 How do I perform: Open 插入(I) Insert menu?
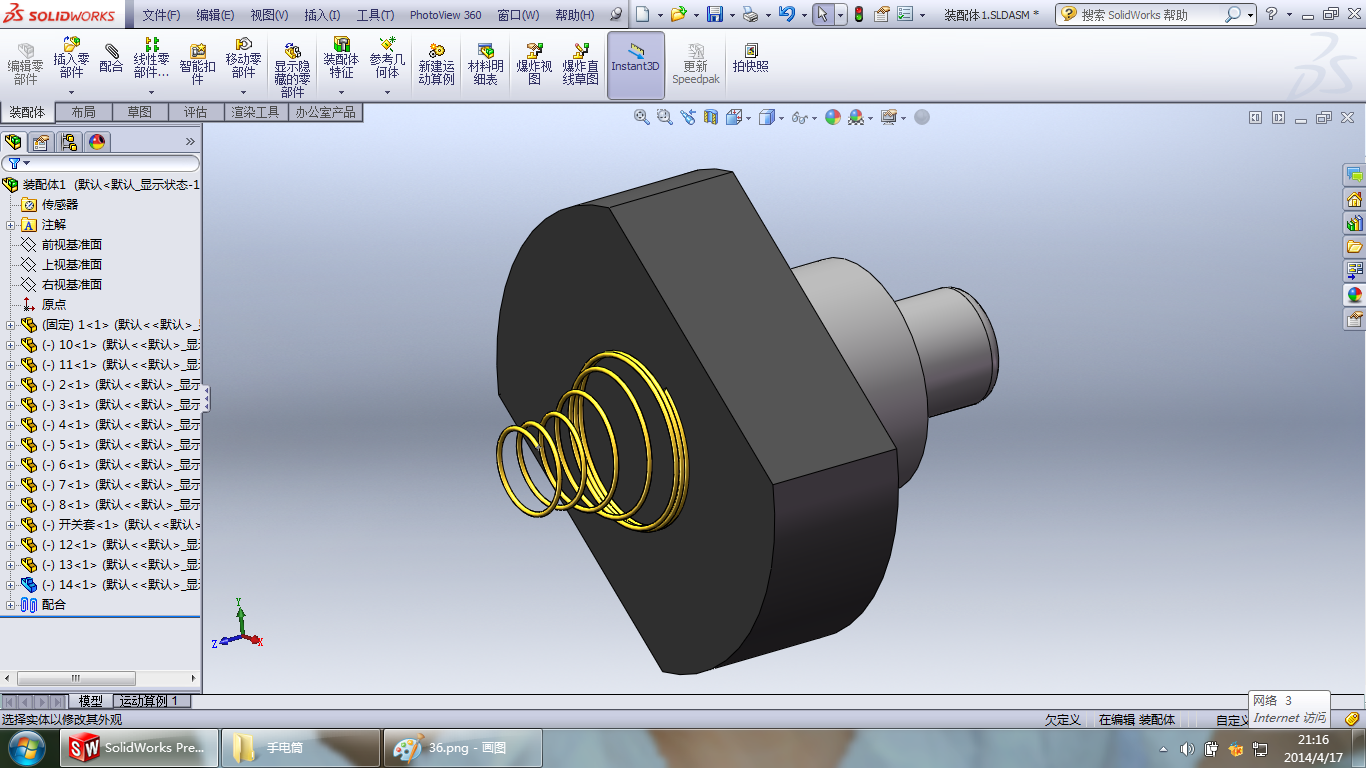(x=322, y=15)
